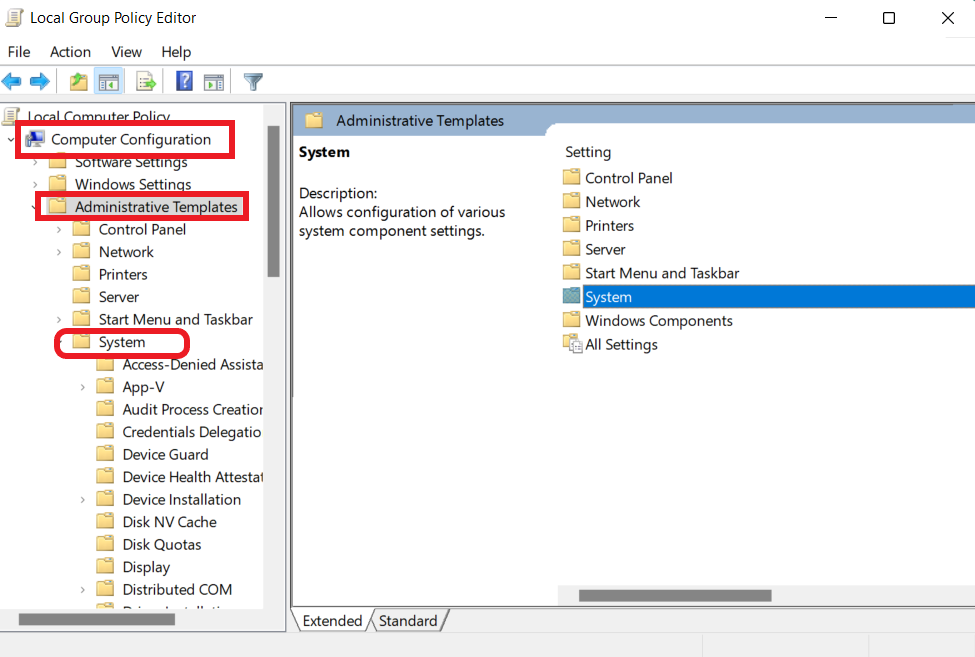Open the Action menu
975x657 pixels.
[x=70, y=52]
